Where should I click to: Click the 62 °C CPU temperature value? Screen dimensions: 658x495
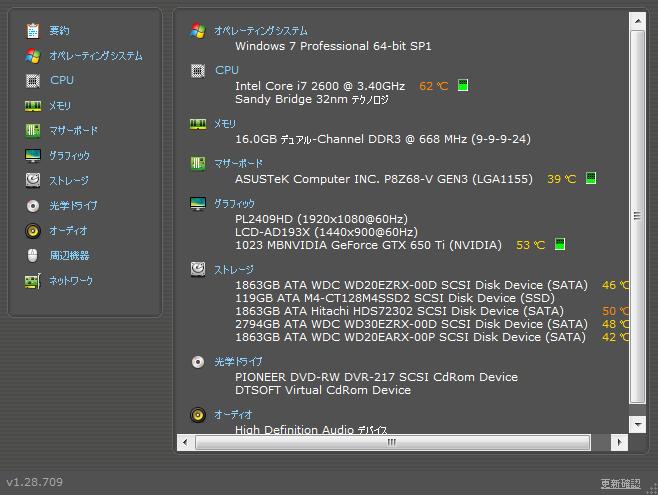point(433,86)
